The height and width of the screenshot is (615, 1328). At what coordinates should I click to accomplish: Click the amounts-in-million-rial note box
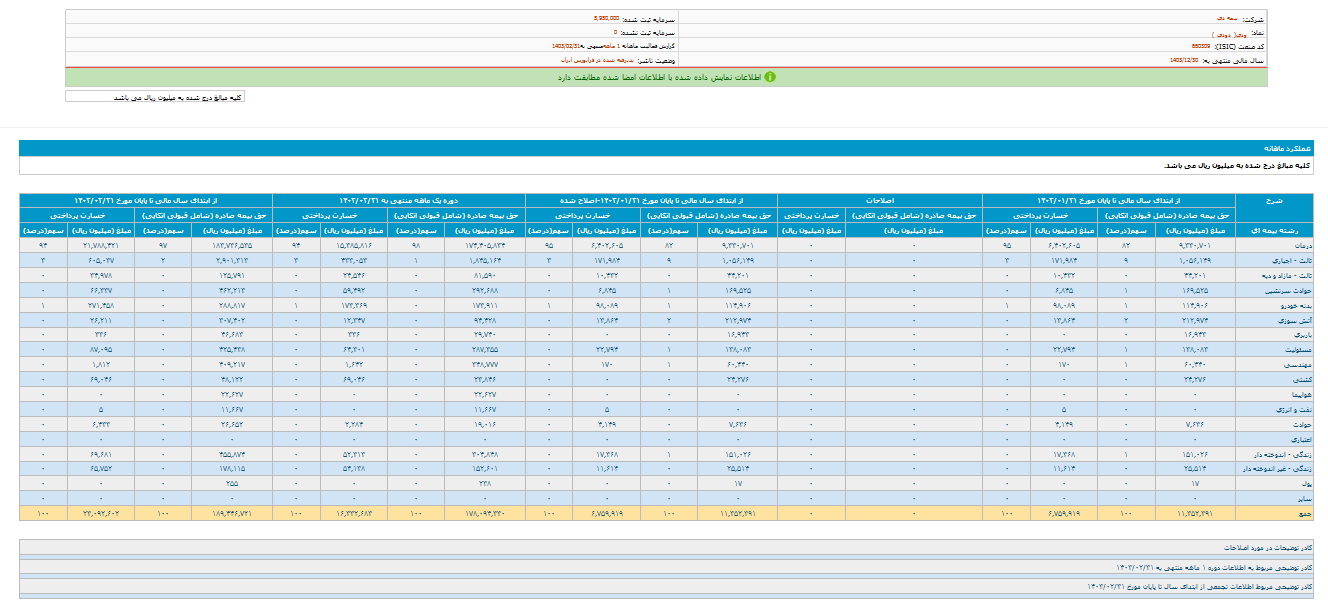(x=155, y=97)
